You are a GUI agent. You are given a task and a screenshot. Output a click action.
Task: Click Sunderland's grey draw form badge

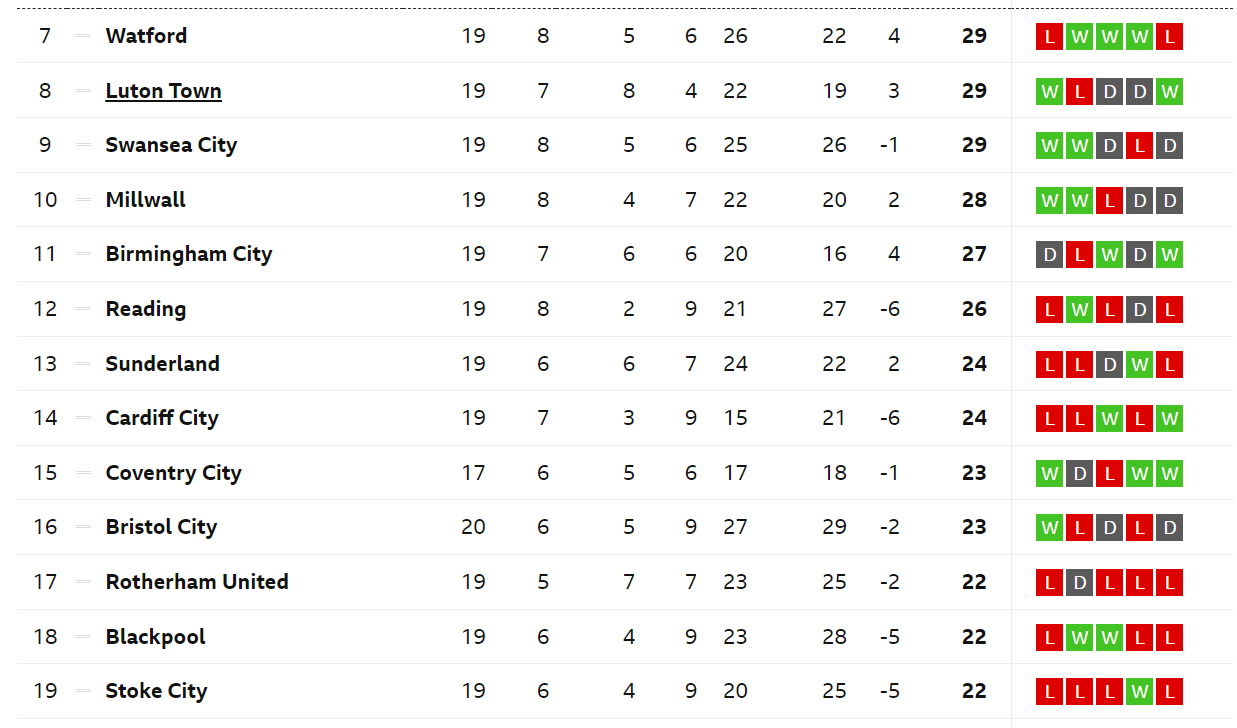pyautogui.click(x=1109, y=365)
